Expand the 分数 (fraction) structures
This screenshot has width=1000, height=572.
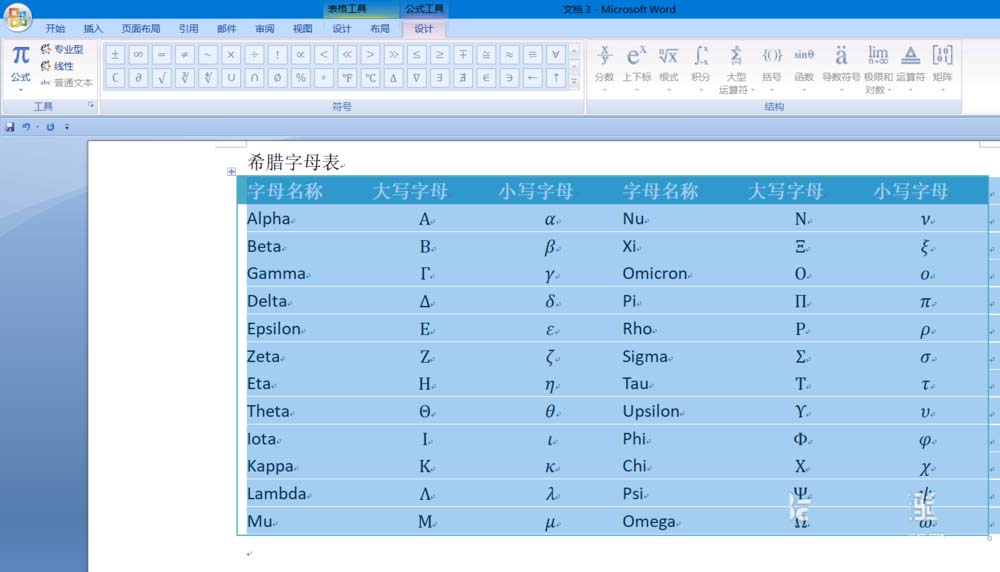click(604, 68)
